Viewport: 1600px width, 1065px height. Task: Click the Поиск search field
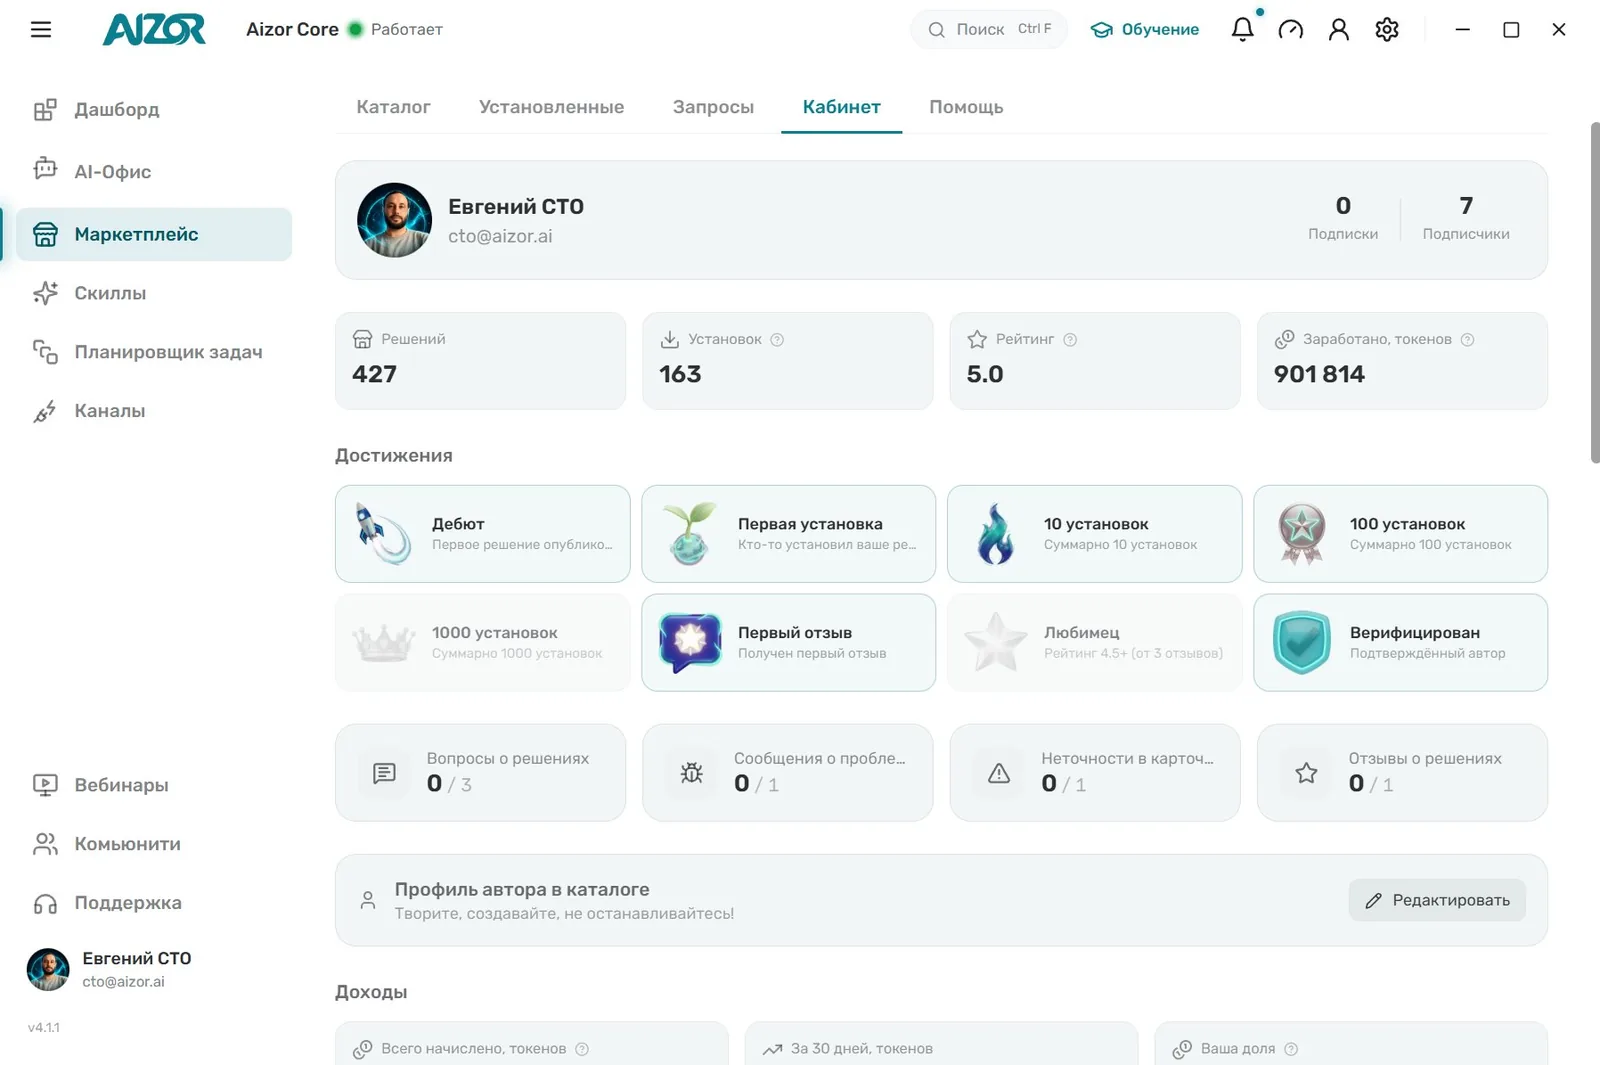pos(988,29)
